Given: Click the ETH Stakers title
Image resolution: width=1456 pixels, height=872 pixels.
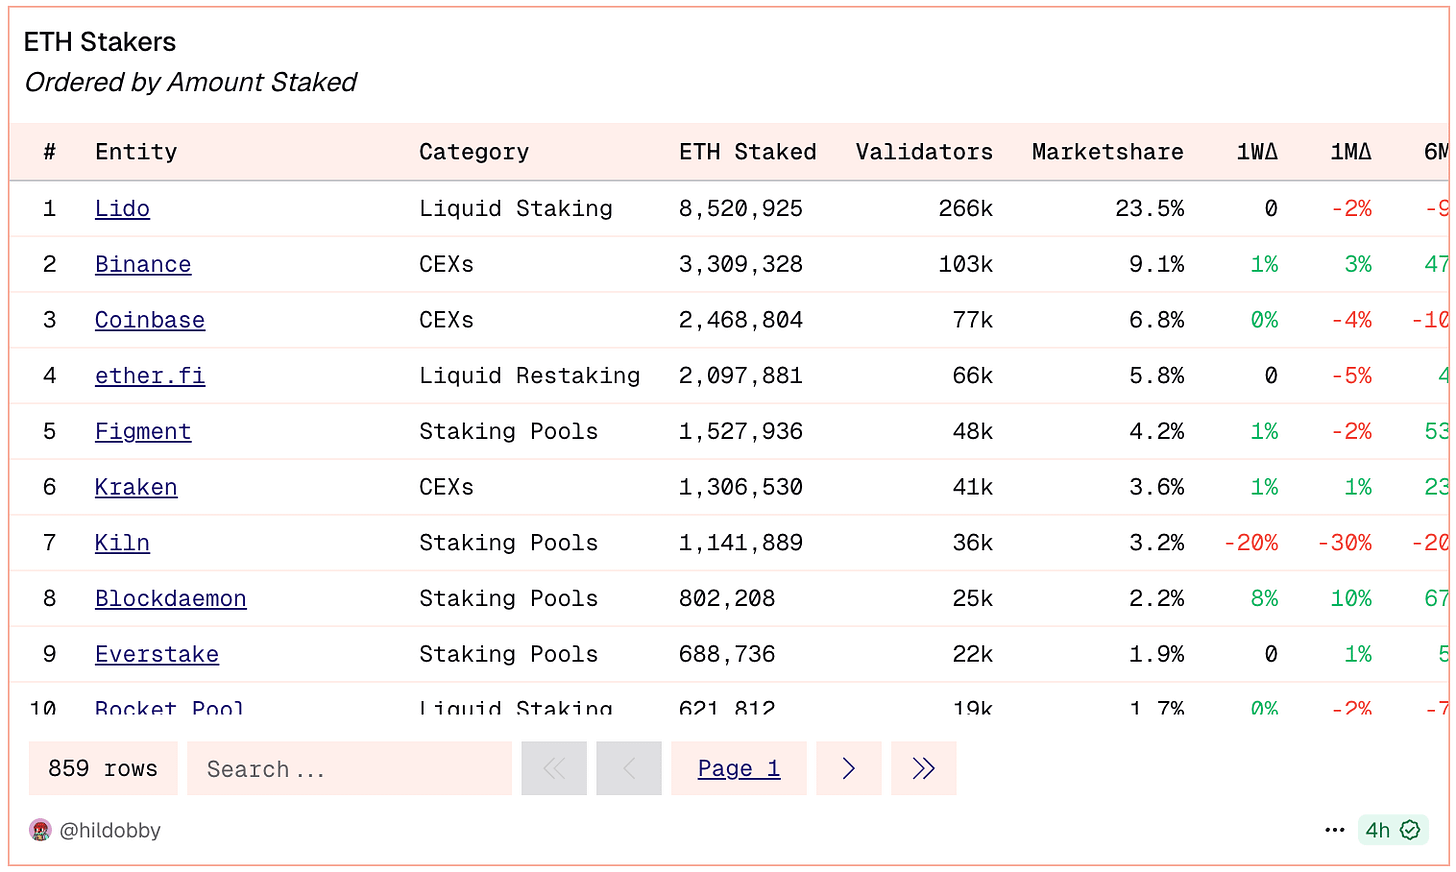Looking at the screenshot, I should tap(100, 42).
